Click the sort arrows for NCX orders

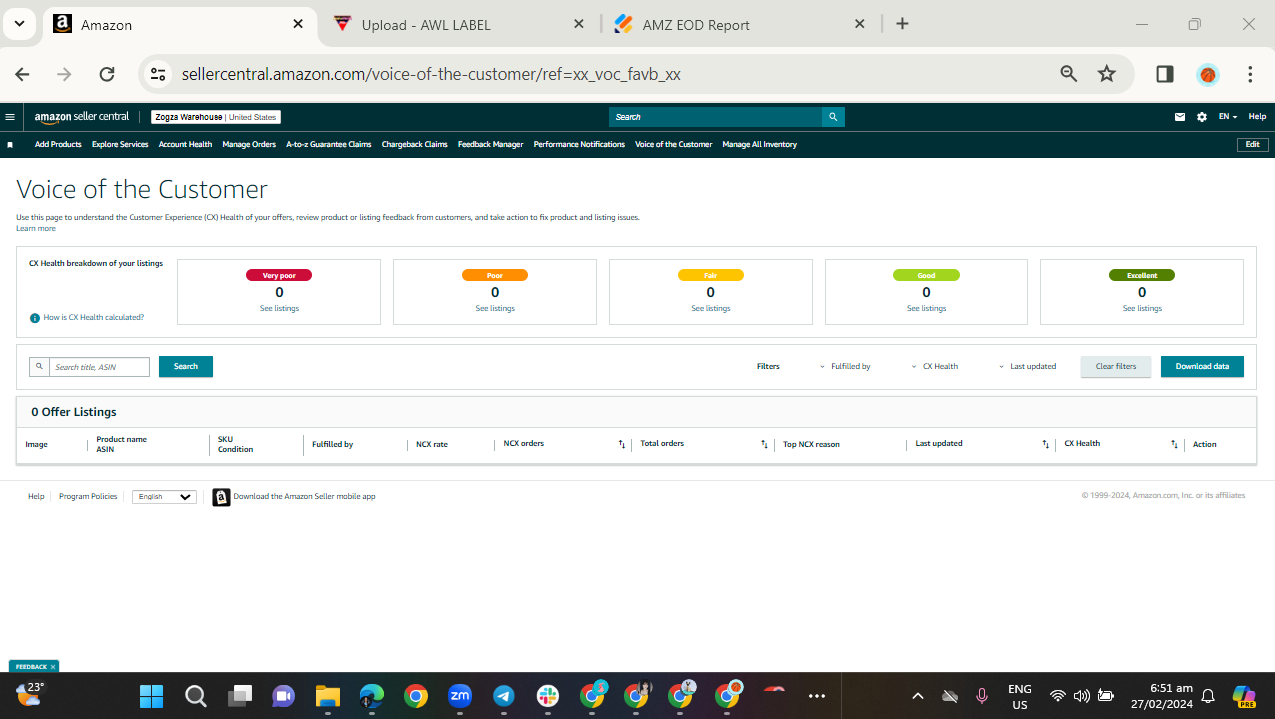(x=621, y=444)
